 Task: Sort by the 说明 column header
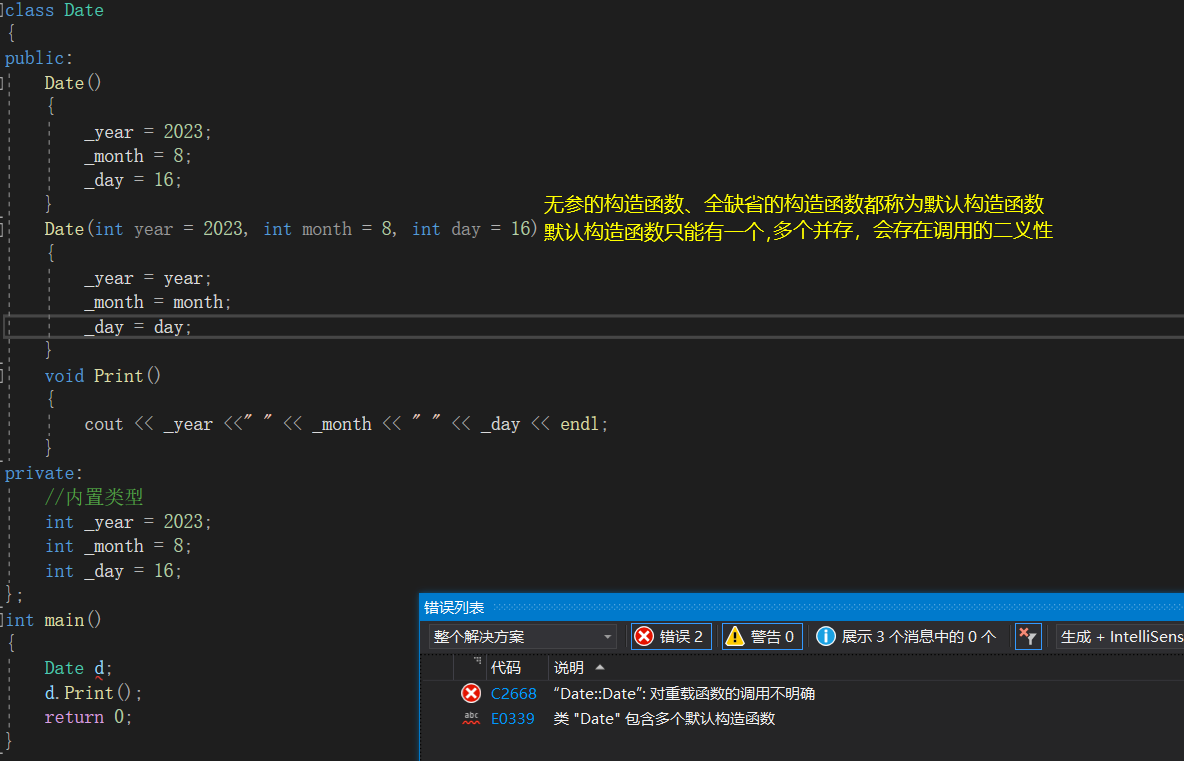pos(569,667)
